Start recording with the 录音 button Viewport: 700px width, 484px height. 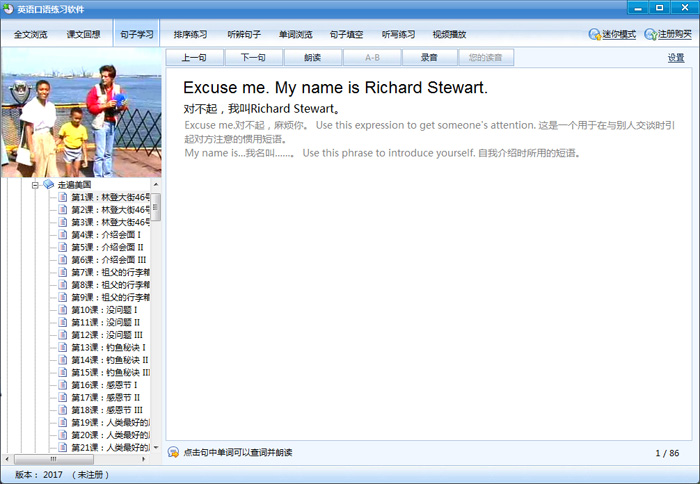pos(428,58)
